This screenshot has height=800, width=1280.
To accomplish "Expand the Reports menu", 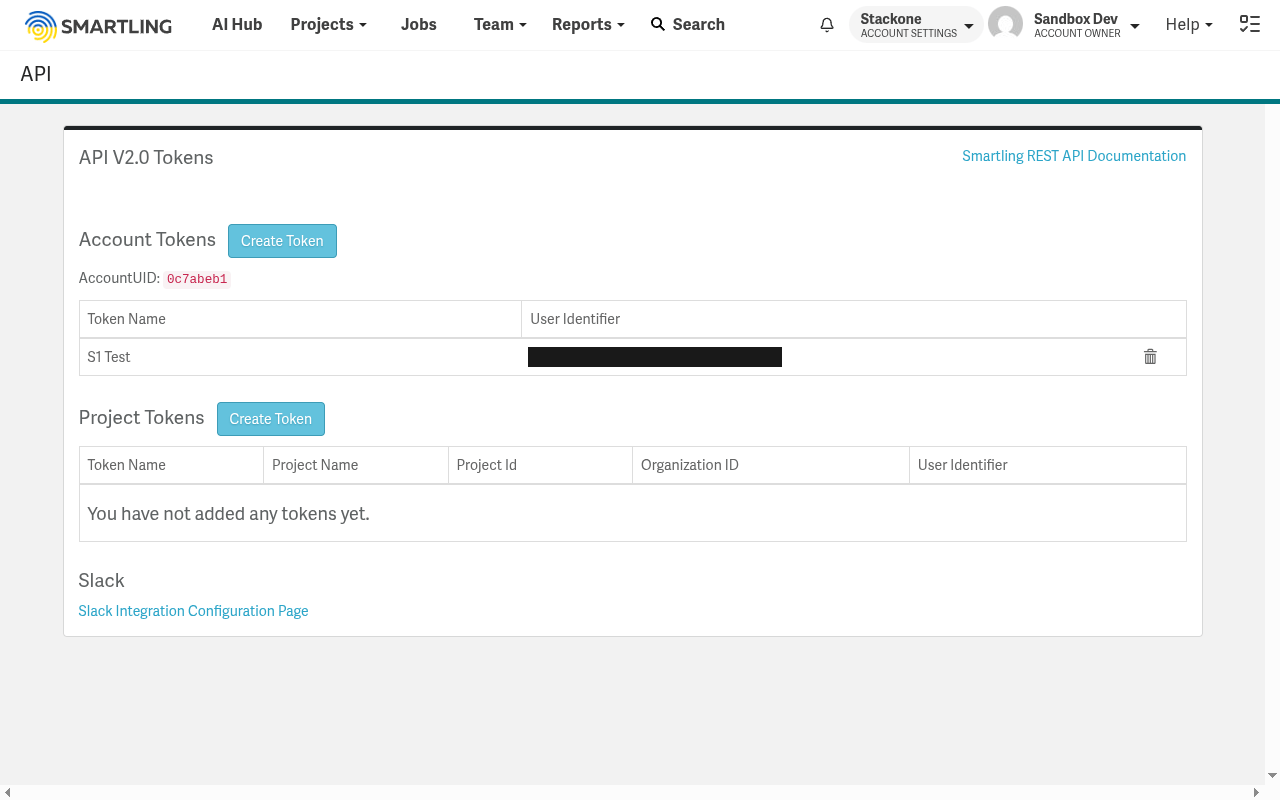I will click(x=588, y=25).
